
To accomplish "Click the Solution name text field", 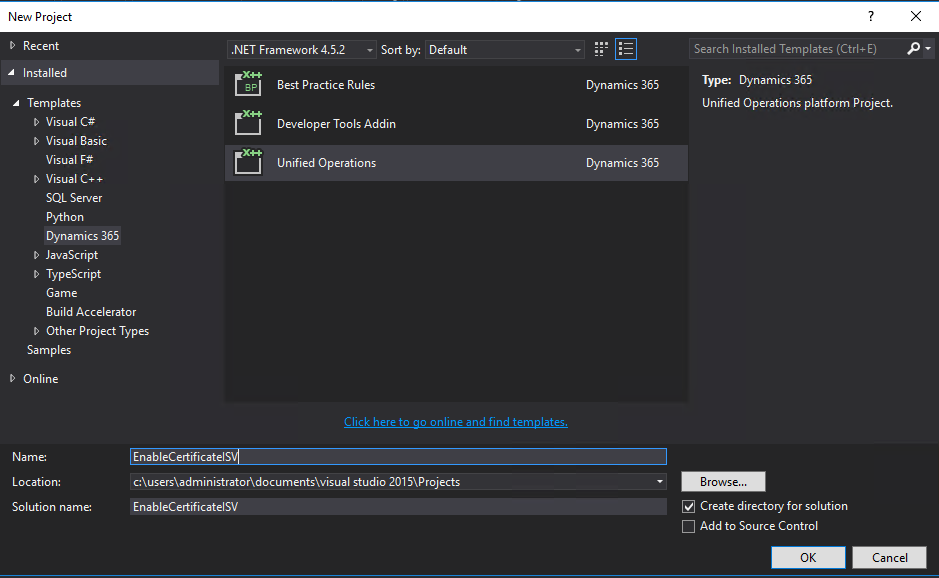I will tap(398, 507).
